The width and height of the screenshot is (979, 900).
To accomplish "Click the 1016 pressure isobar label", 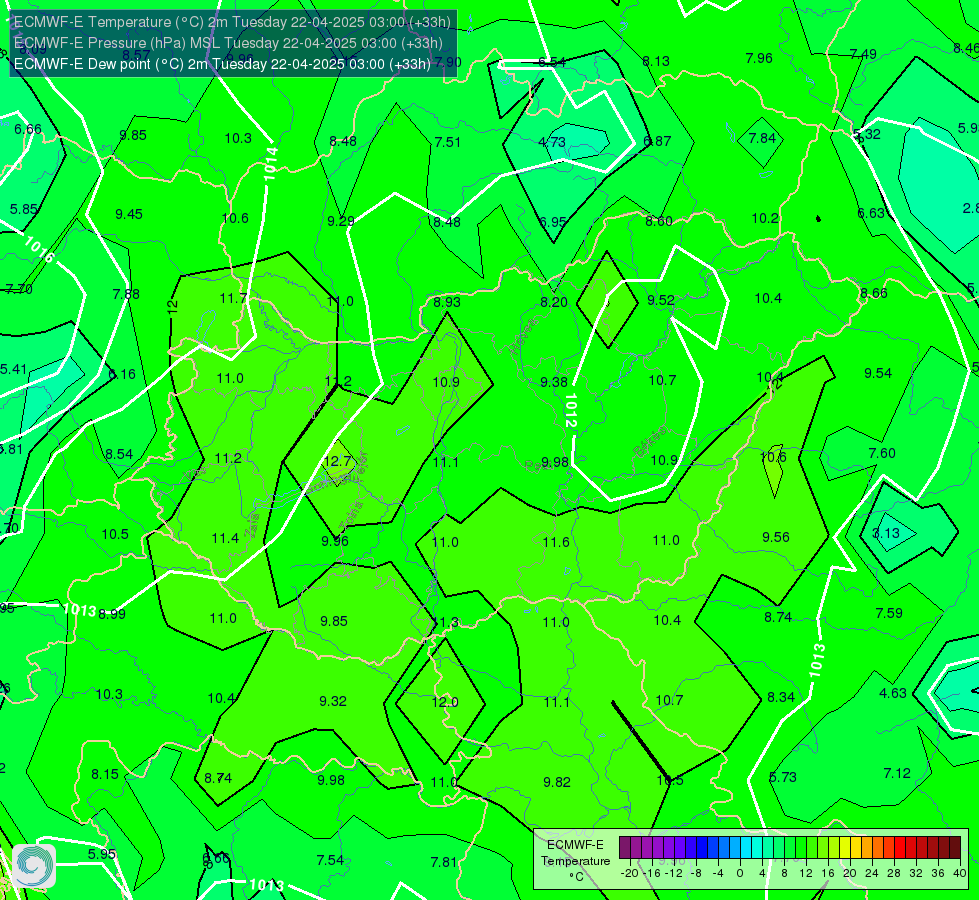I will point(40,249).
